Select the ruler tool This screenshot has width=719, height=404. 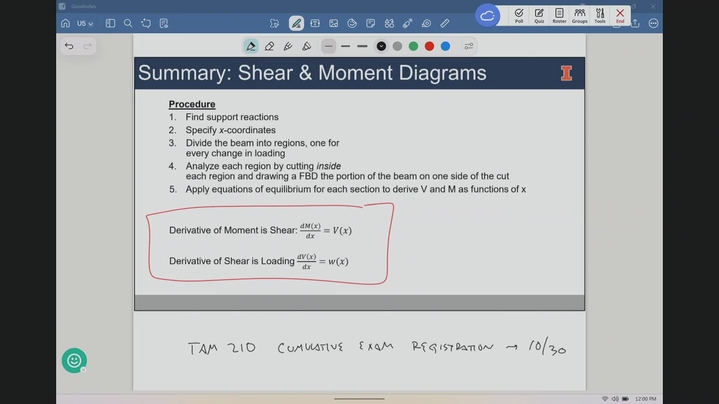pos(445,23)
